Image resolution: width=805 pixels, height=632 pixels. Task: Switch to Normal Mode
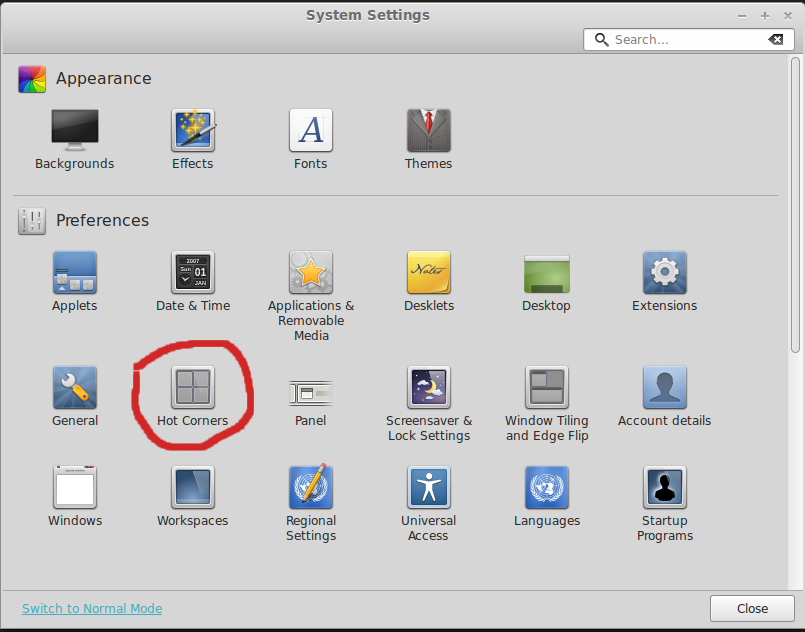91,608
